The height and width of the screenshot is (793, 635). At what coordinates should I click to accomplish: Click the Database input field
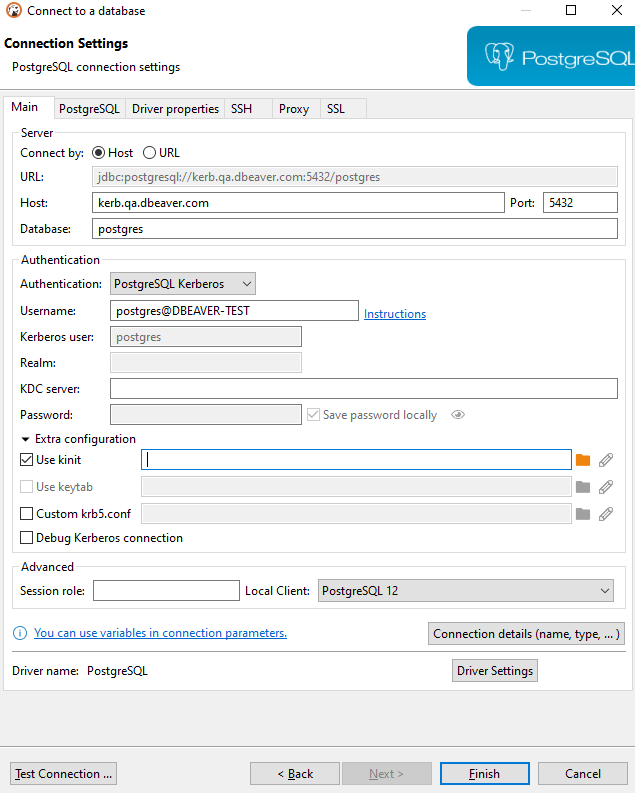355,229
